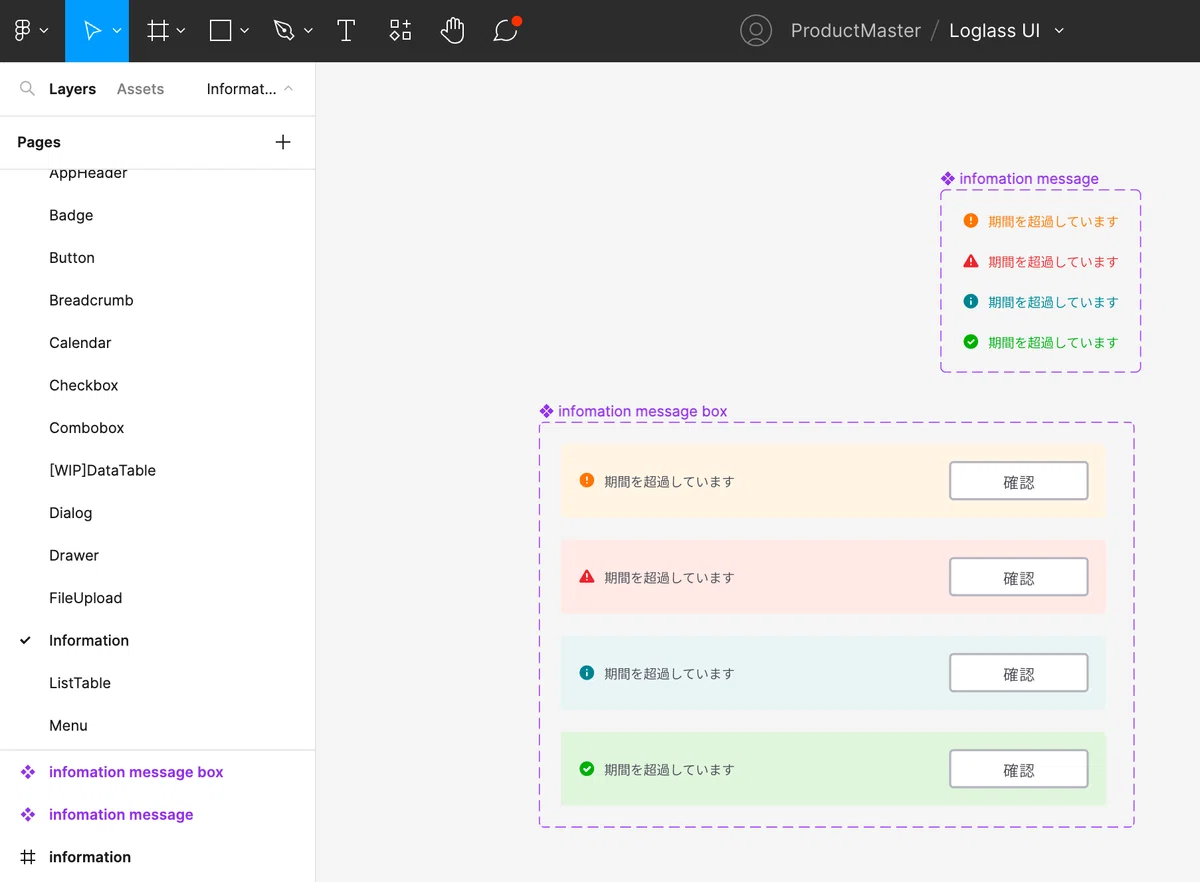Open the Checkbox page

[84, 385]
